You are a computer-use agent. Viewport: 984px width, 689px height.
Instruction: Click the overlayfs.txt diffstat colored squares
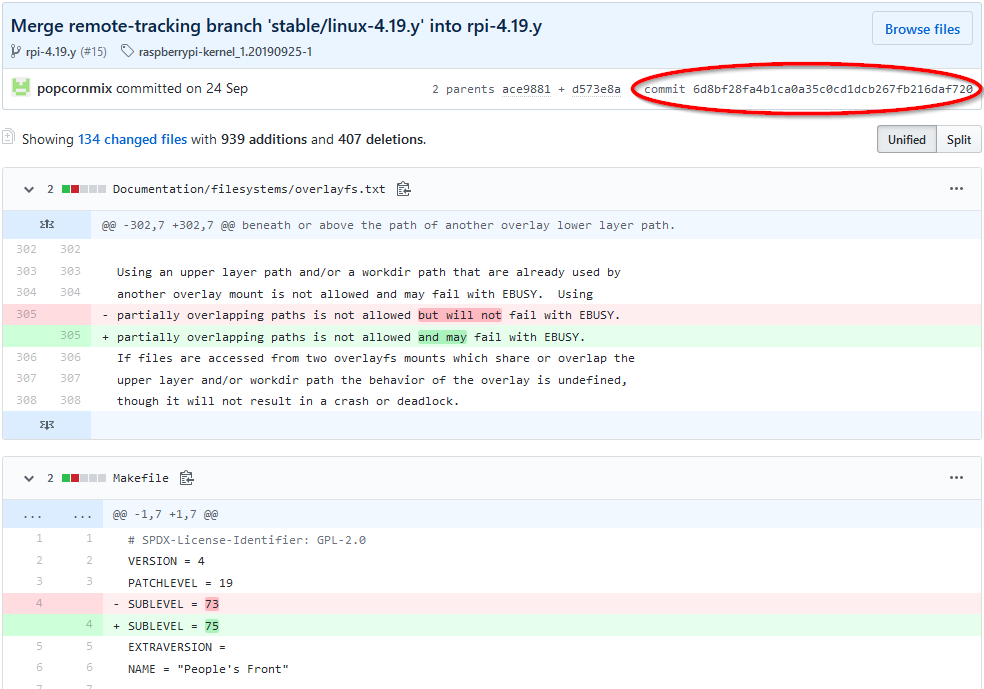[84, 189]
